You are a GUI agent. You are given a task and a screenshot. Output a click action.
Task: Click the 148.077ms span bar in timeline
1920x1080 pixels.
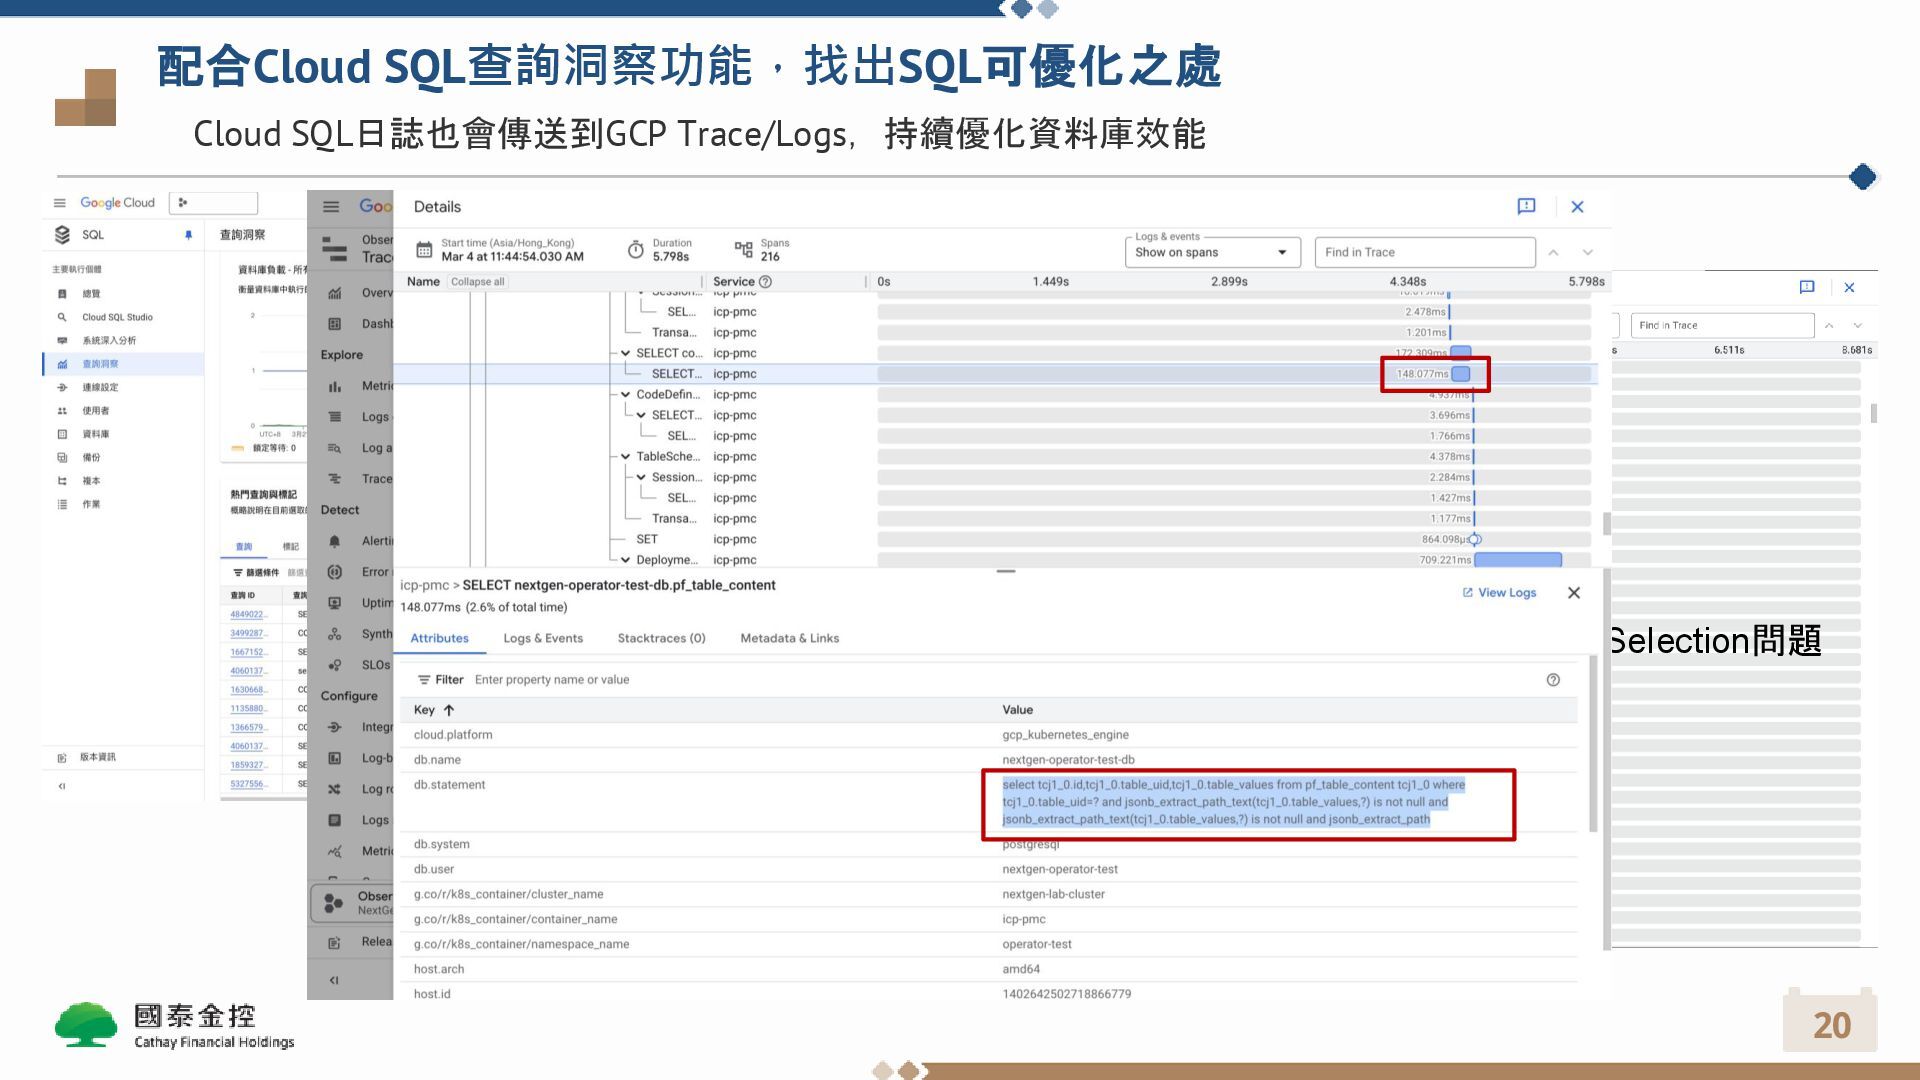click(x=1461, y=374)
